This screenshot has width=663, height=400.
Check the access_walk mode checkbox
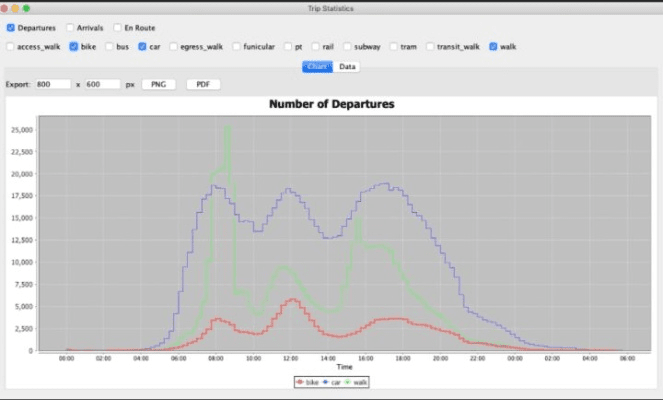point(10,46)
